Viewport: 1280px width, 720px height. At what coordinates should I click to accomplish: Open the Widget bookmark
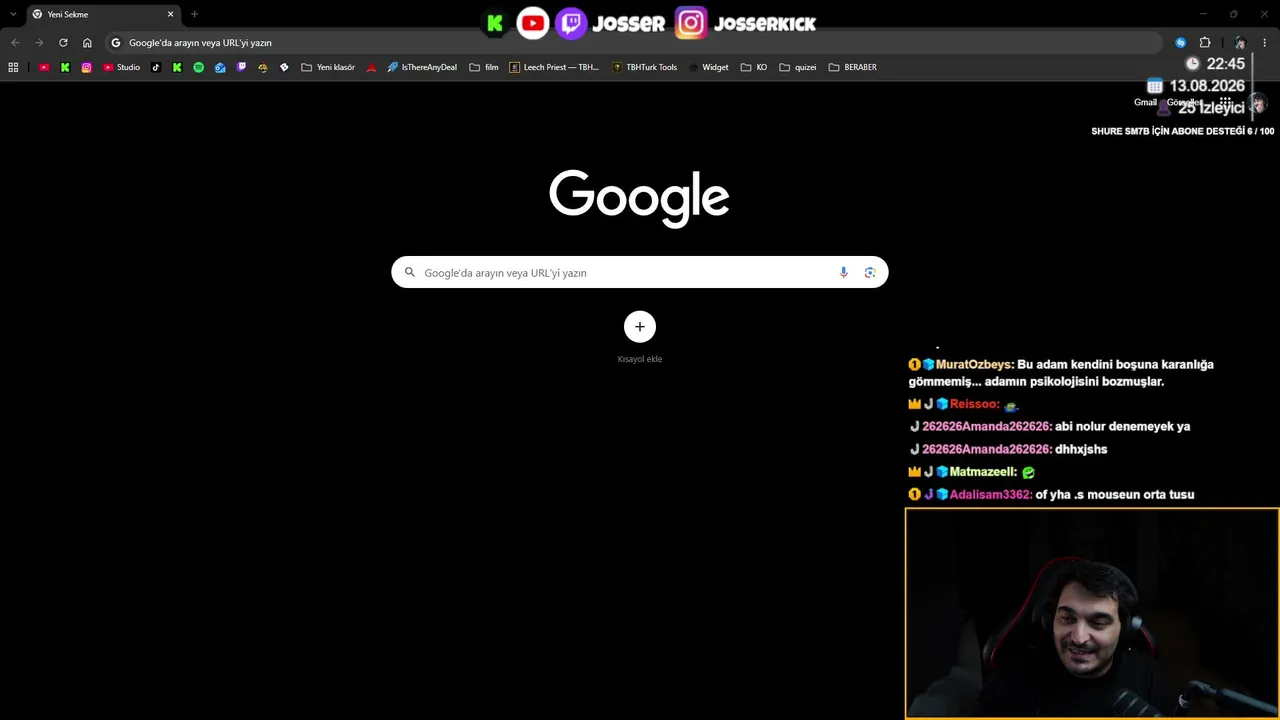pos(708,67)
